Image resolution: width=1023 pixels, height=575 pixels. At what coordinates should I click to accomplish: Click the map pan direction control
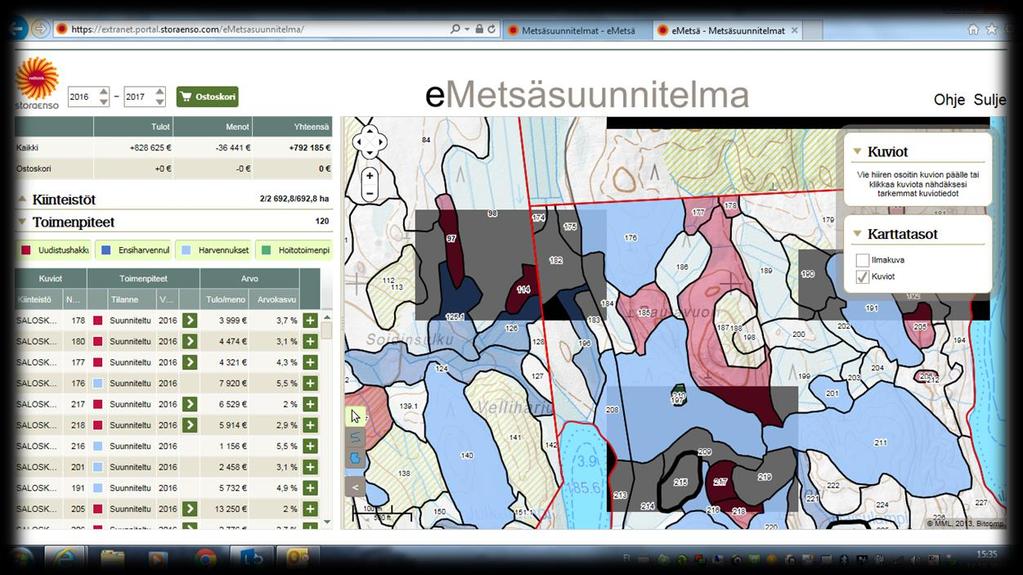click(x=369, y=142)
